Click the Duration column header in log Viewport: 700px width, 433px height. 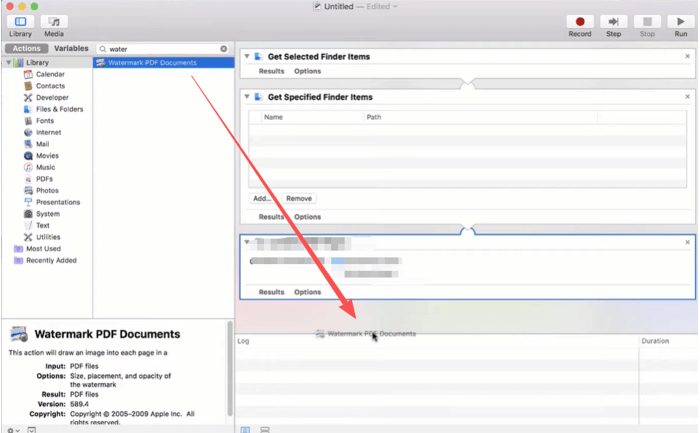click(x=655, y=341)
